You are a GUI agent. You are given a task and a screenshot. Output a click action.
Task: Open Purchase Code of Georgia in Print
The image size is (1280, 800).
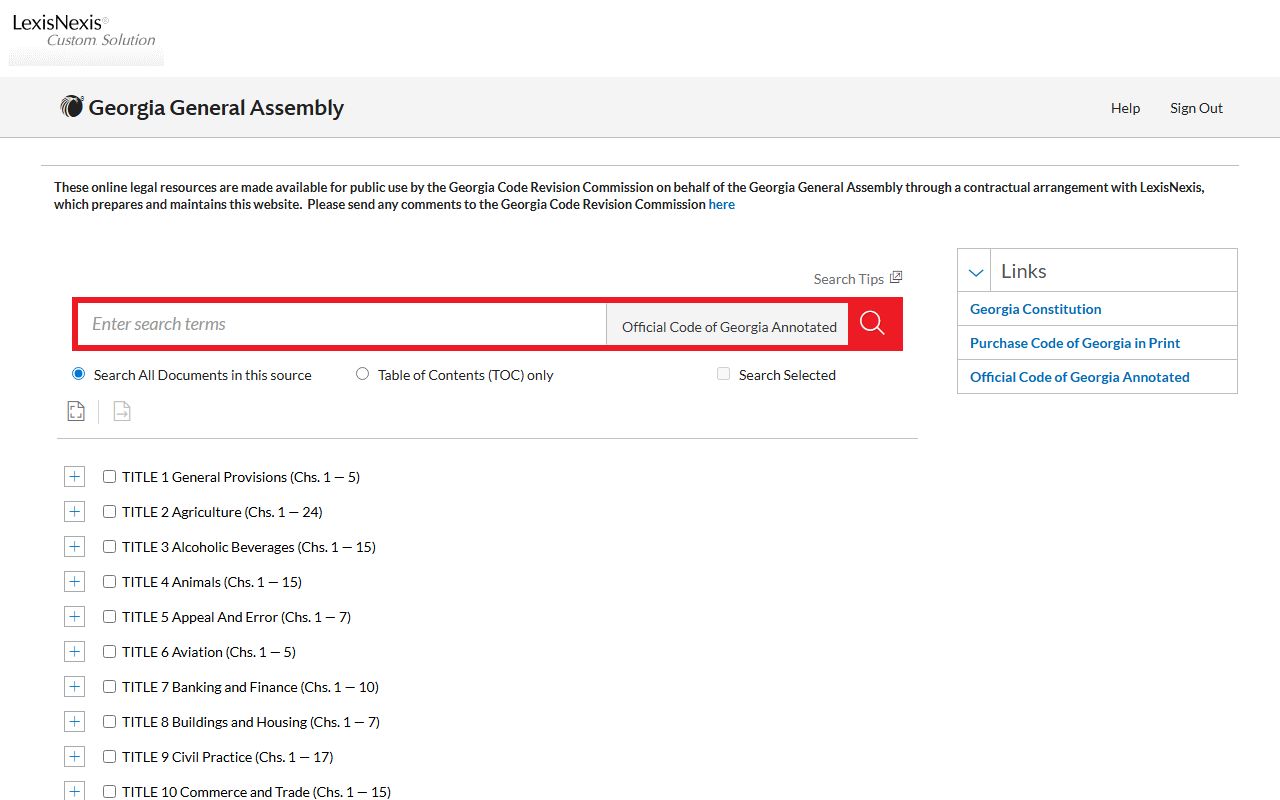(1074, 343)
